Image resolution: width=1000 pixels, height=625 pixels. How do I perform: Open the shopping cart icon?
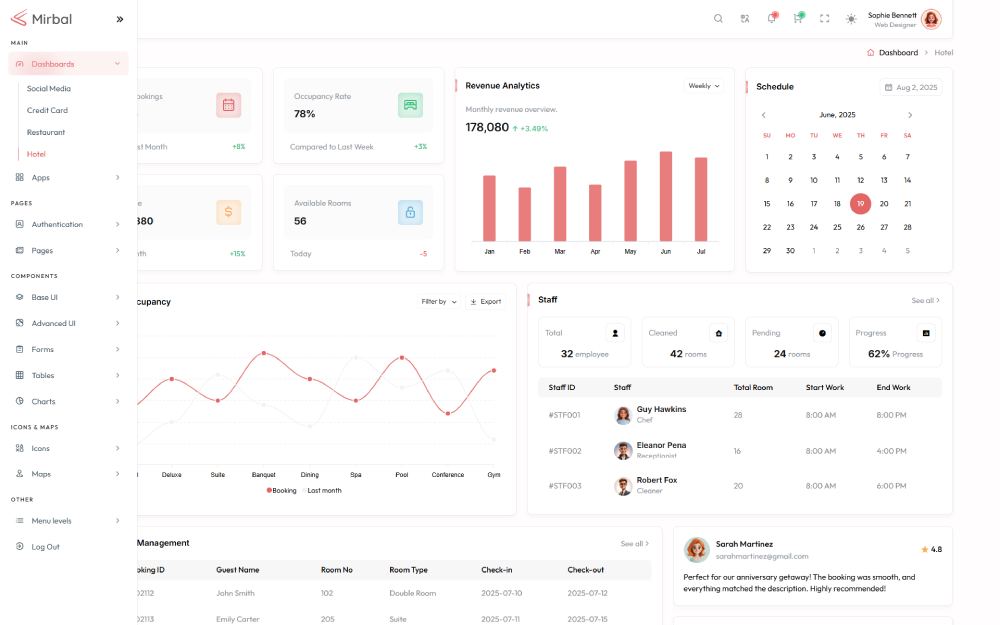click(x=798, y=19)
